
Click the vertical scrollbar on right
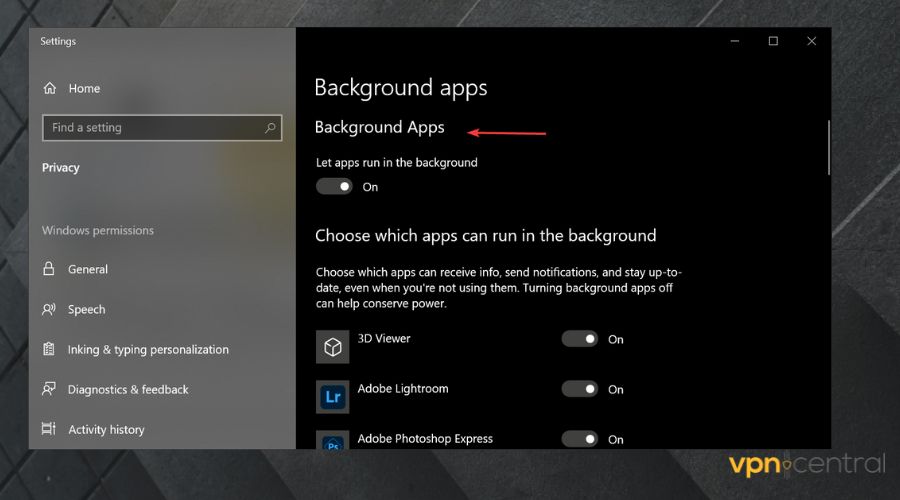828,147
